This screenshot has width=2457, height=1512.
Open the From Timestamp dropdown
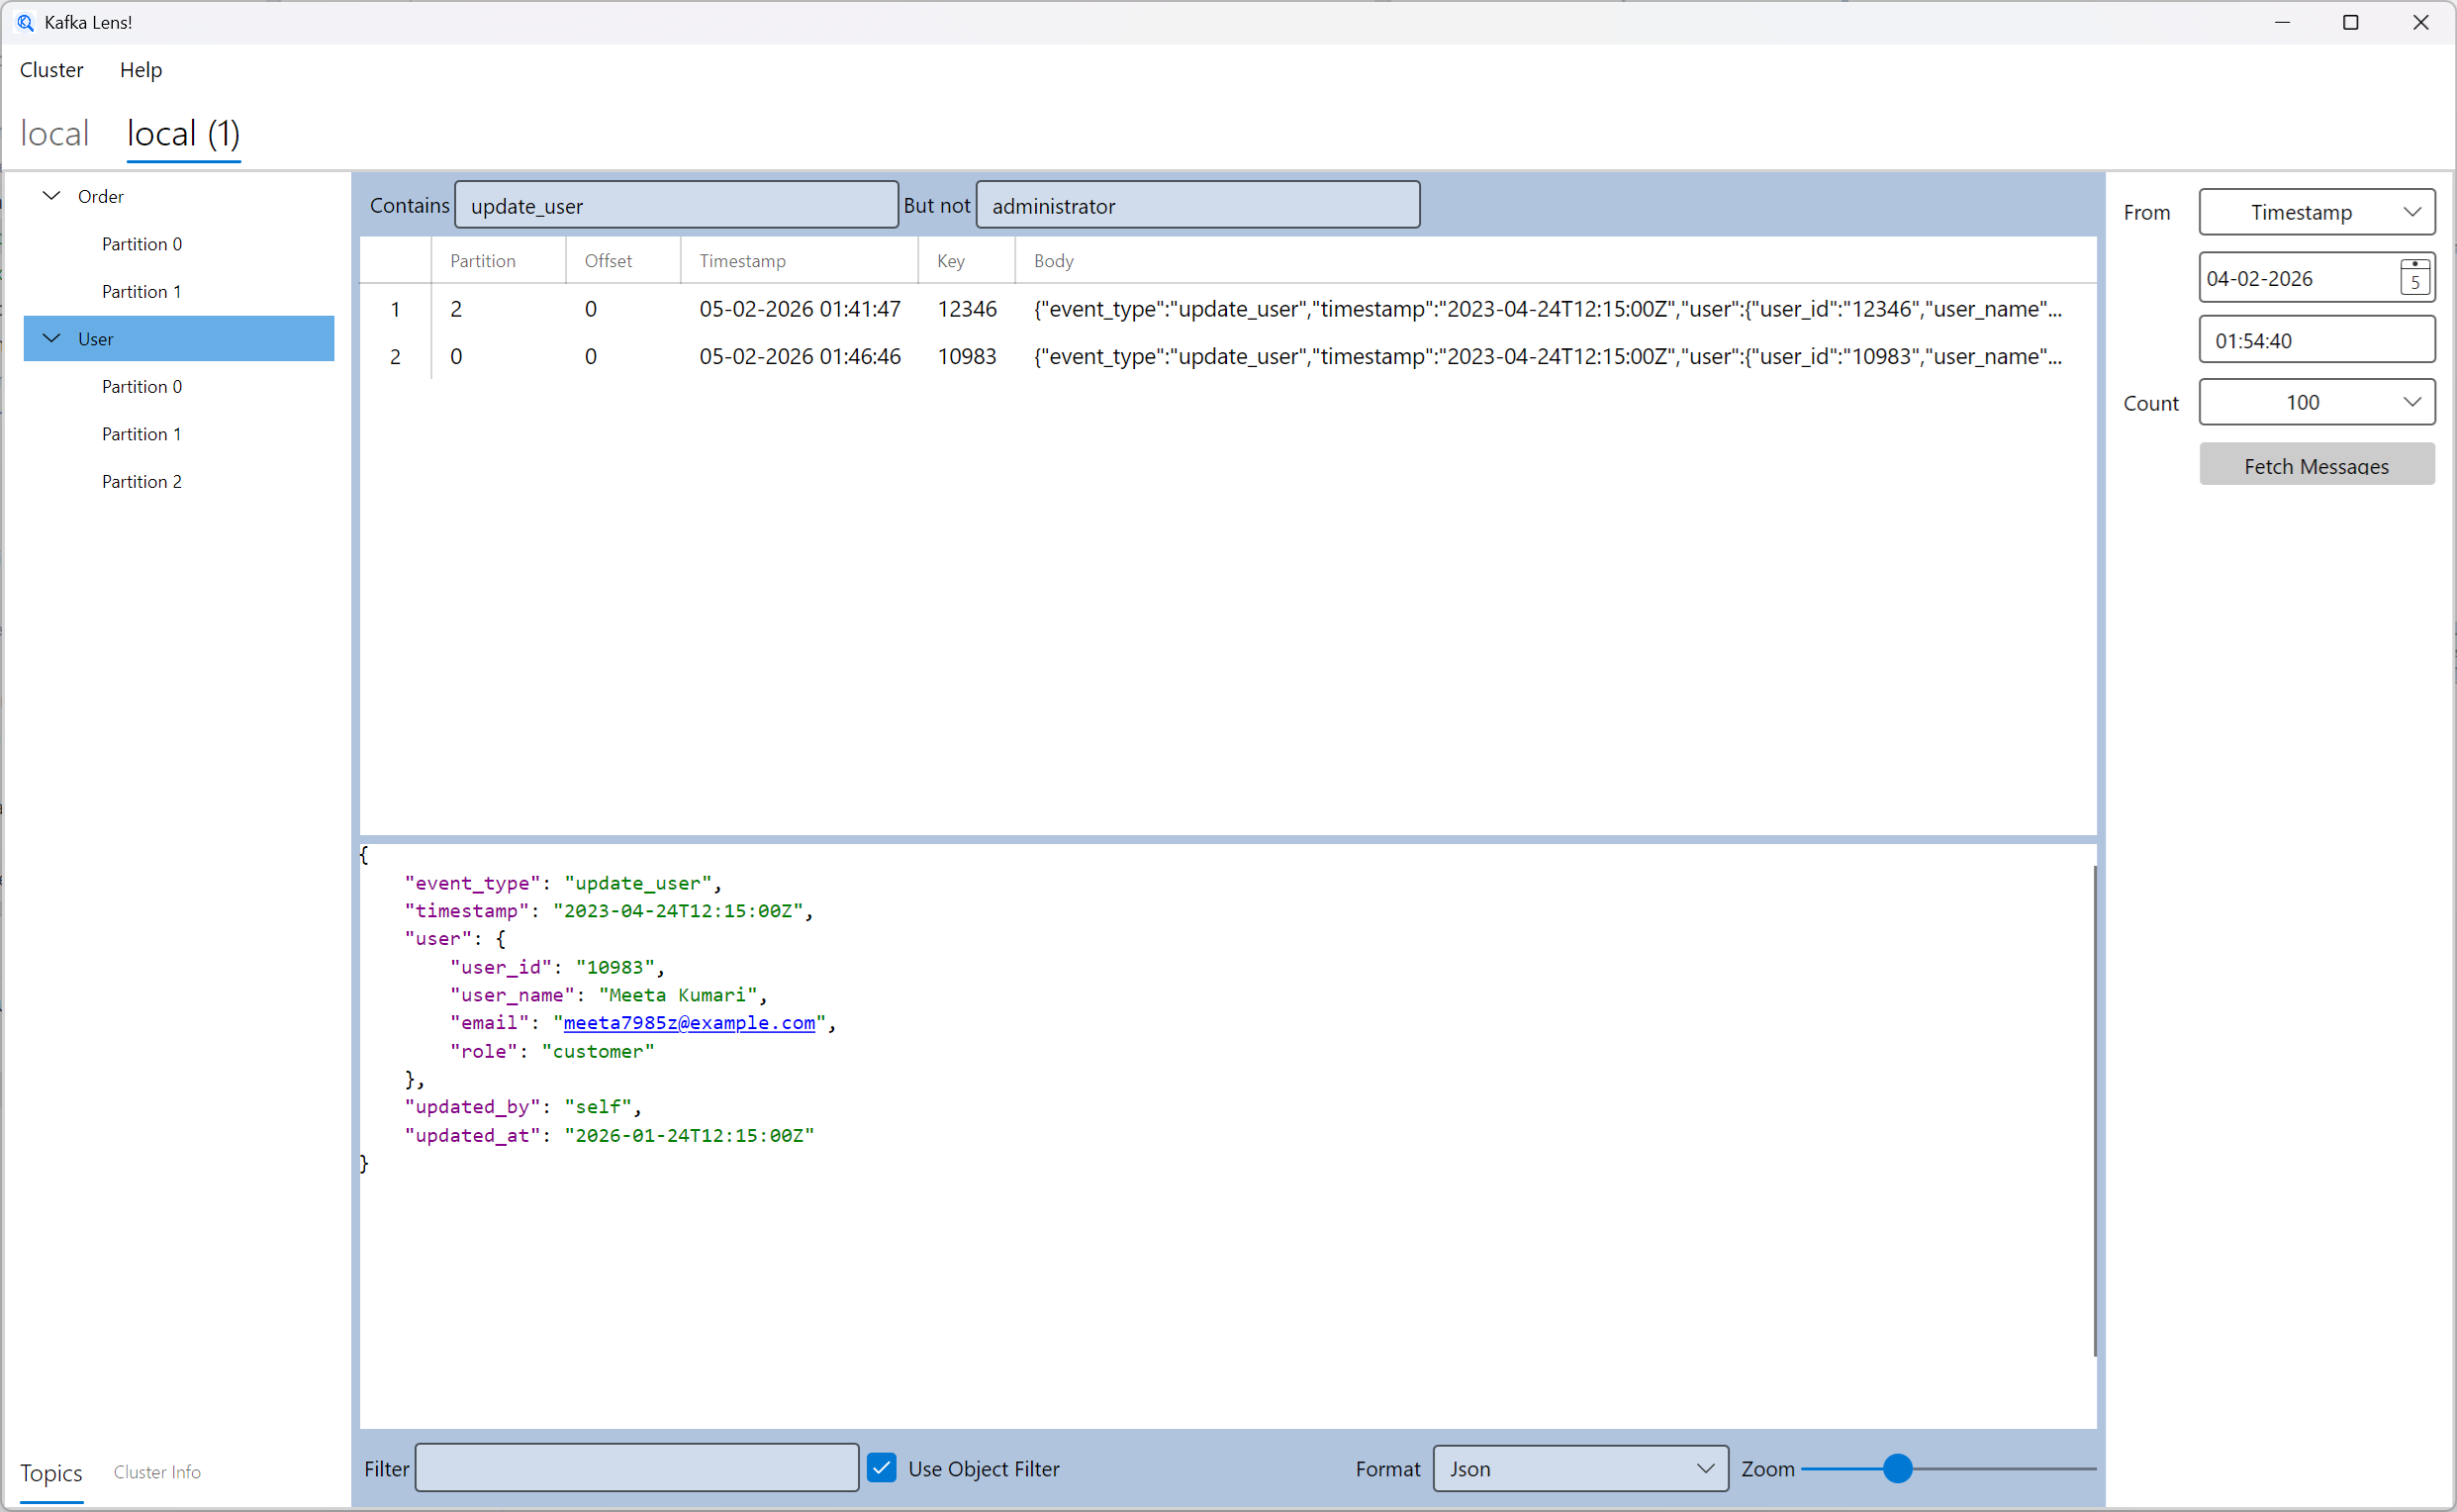2316,212
